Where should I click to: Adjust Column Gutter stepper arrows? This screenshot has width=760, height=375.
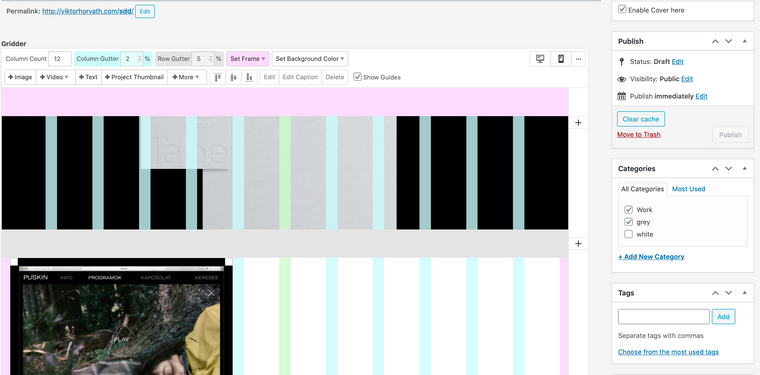click(140, 59)
